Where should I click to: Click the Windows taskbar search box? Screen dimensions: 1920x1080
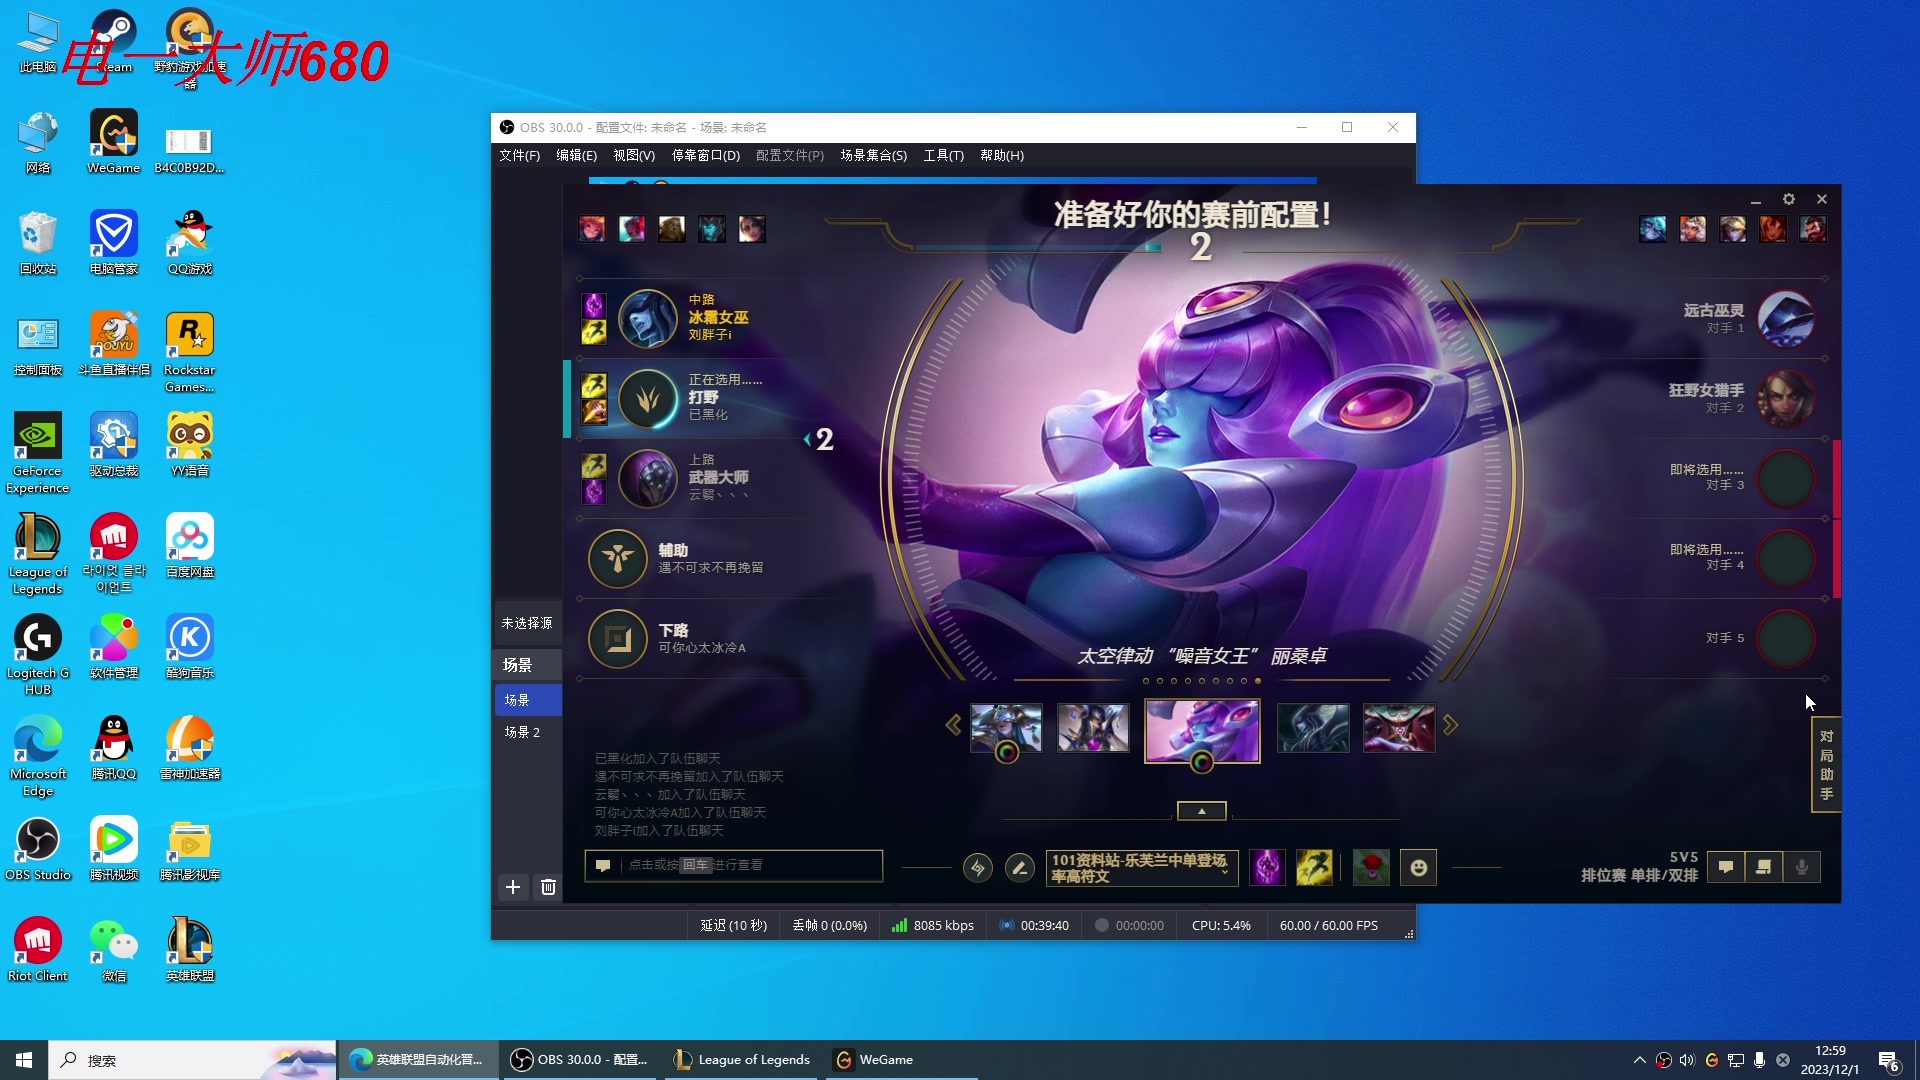click(x=192, y=1060)
